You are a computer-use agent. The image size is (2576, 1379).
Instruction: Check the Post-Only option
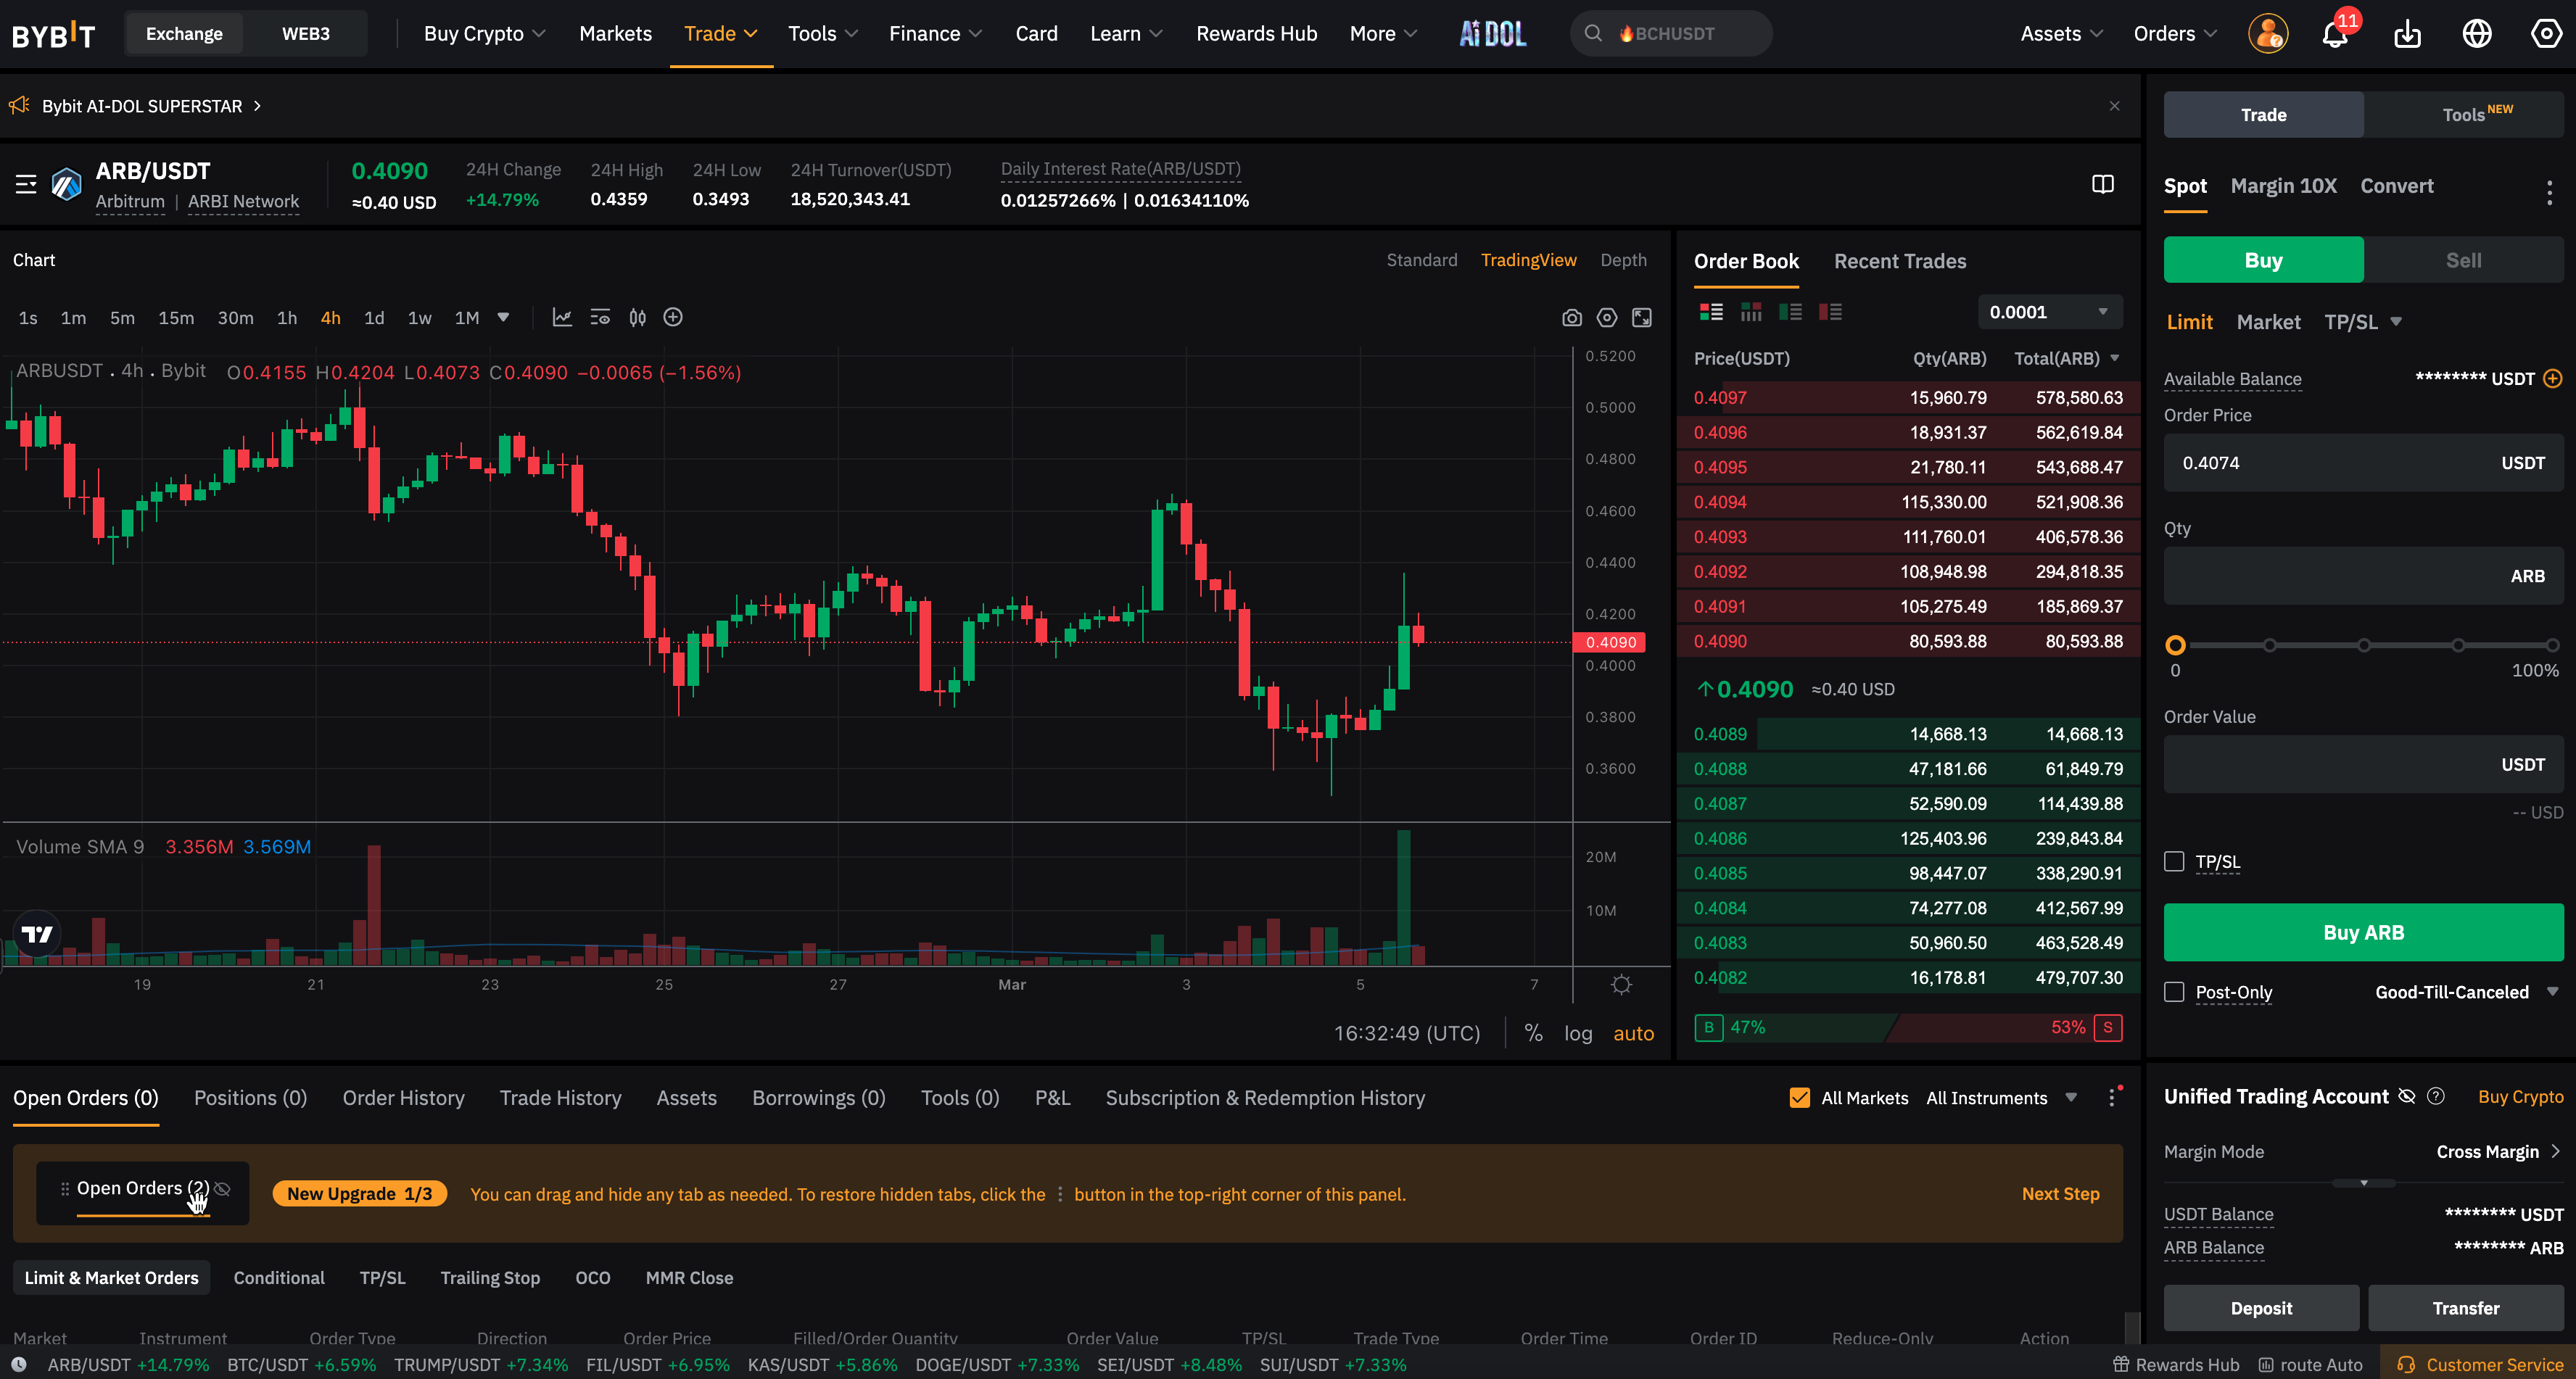point(2173,992)
